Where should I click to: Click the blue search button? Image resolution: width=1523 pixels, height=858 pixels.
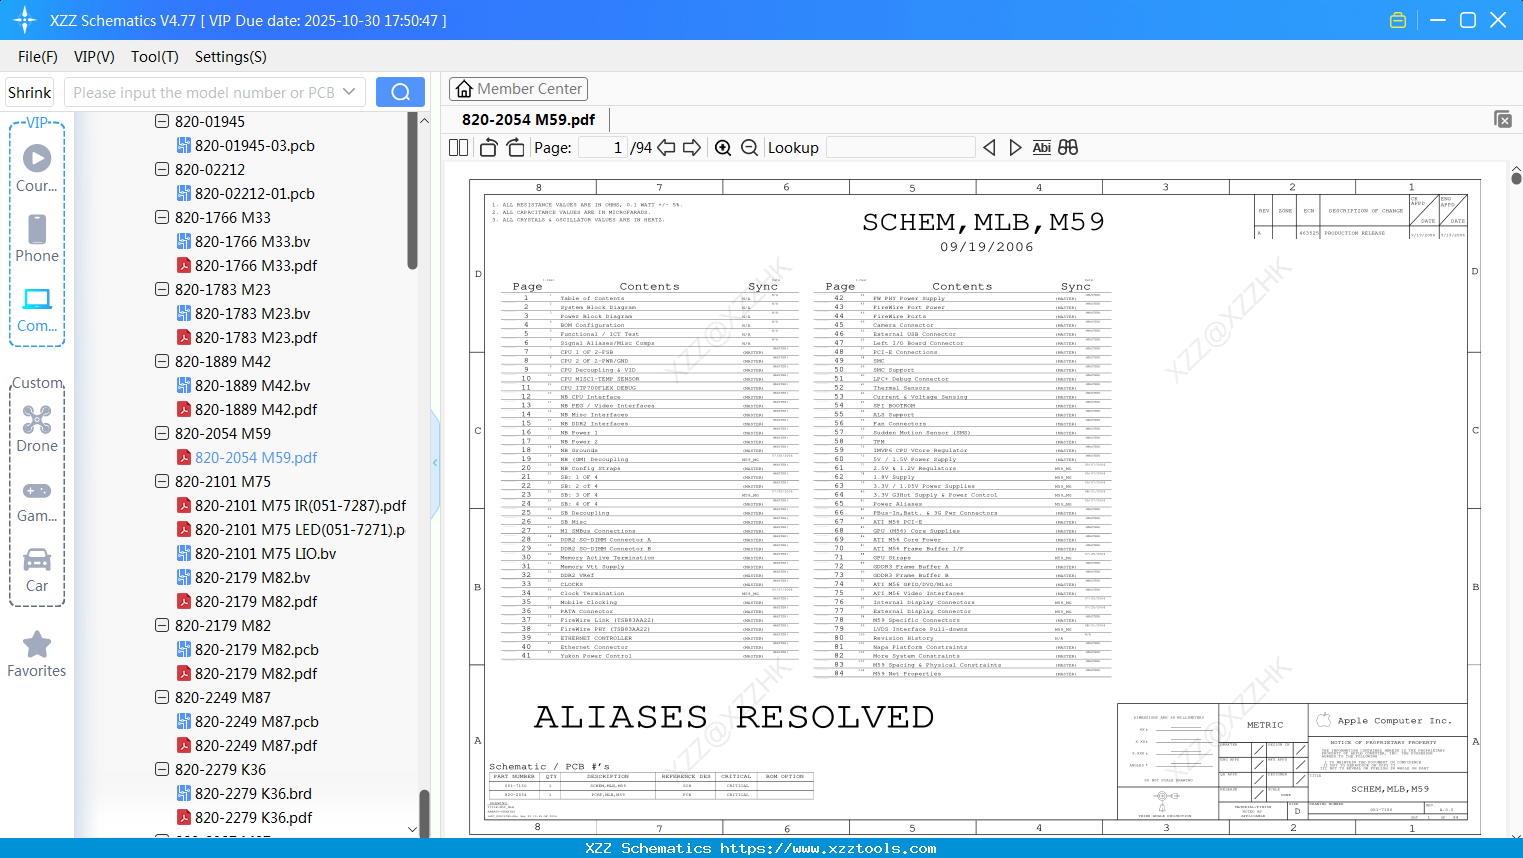(x=400, y=92)
